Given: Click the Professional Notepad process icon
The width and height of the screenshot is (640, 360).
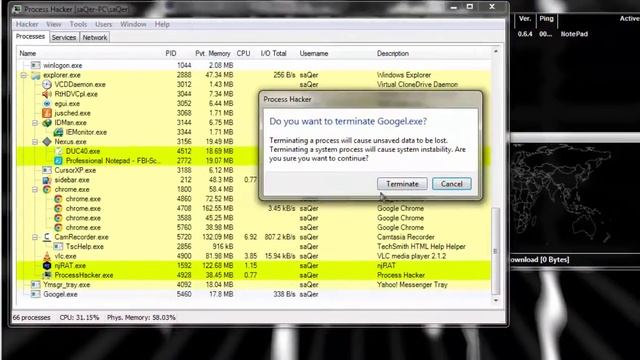Looking at the screenshot, I should [58, 161].
